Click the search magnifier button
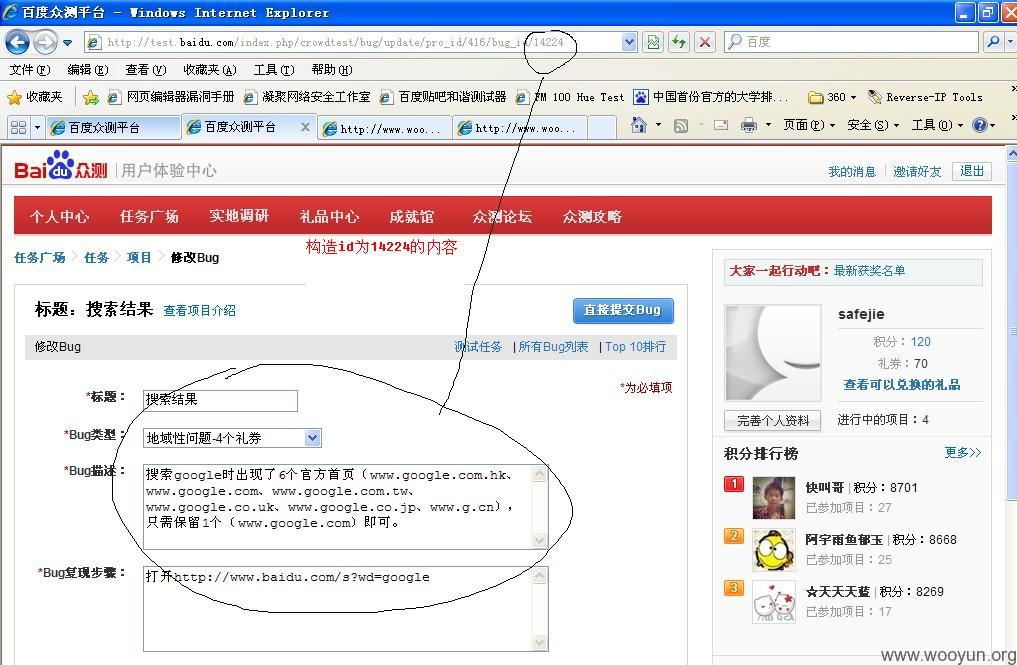1017x665 pixels. (993, 42)
